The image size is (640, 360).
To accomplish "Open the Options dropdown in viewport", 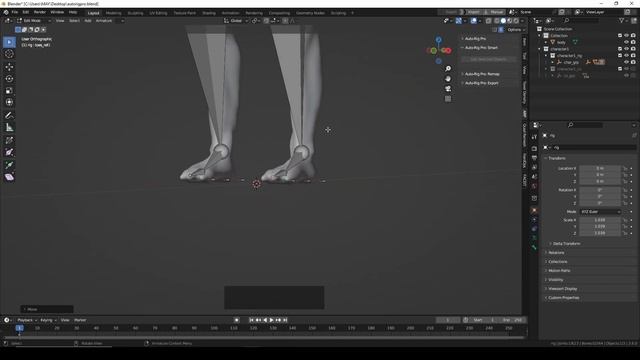I will (x=516, y=30).
